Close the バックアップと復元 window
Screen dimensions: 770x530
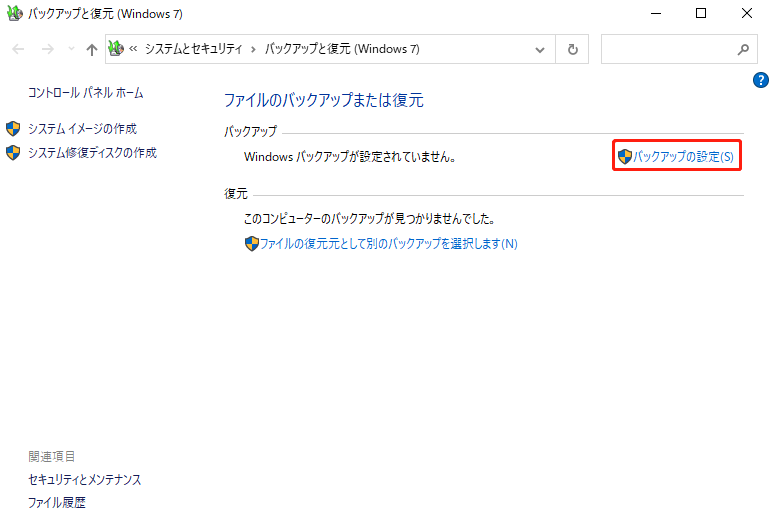tap(747, 13)
